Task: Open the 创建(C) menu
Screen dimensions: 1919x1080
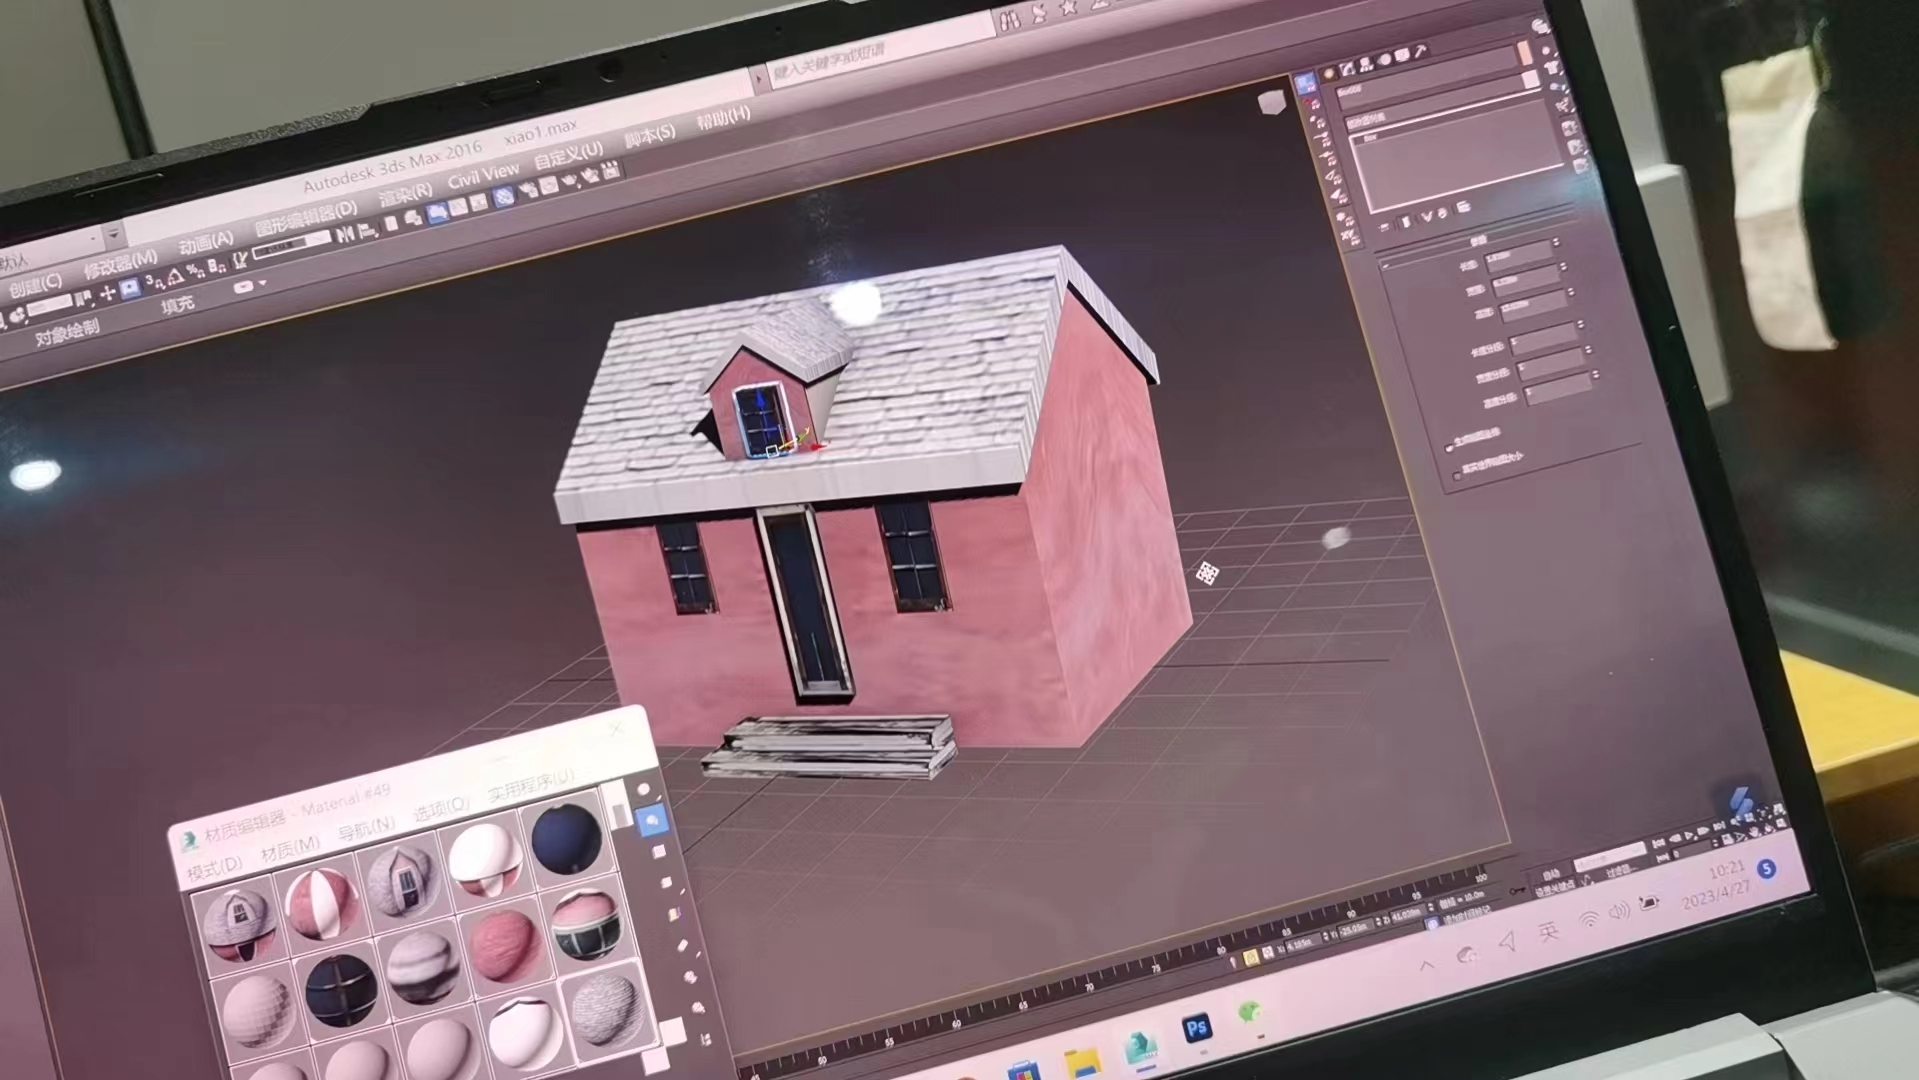Action: [x=37, y=284]
